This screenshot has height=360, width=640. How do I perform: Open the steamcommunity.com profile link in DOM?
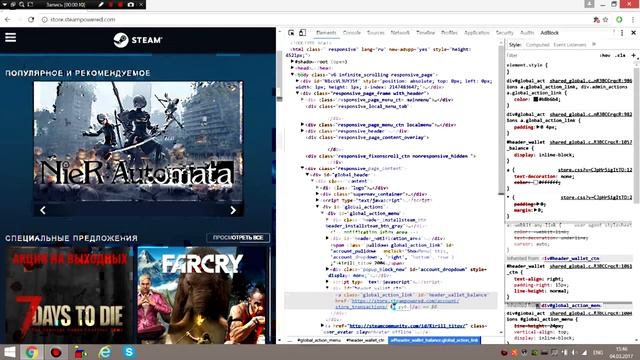[x=407, y=326]
